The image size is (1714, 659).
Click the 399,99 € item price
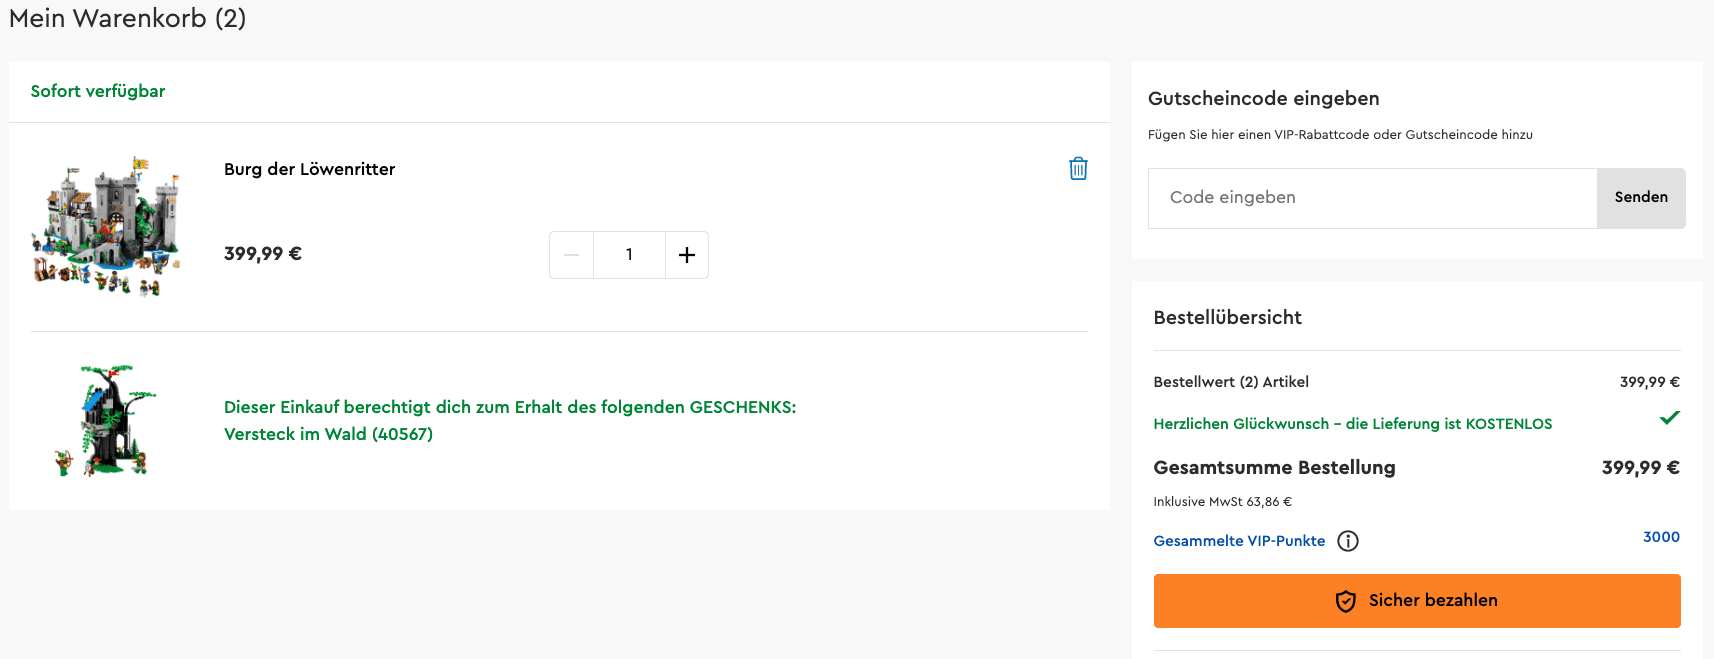(x=263, y=254)
